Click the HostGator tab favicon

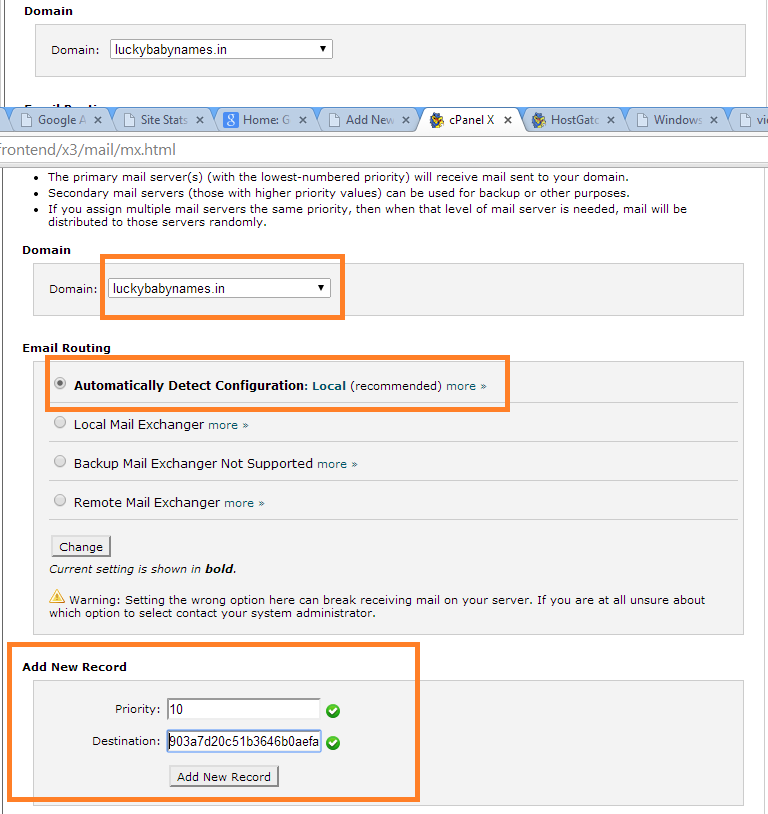click(541, 120)
